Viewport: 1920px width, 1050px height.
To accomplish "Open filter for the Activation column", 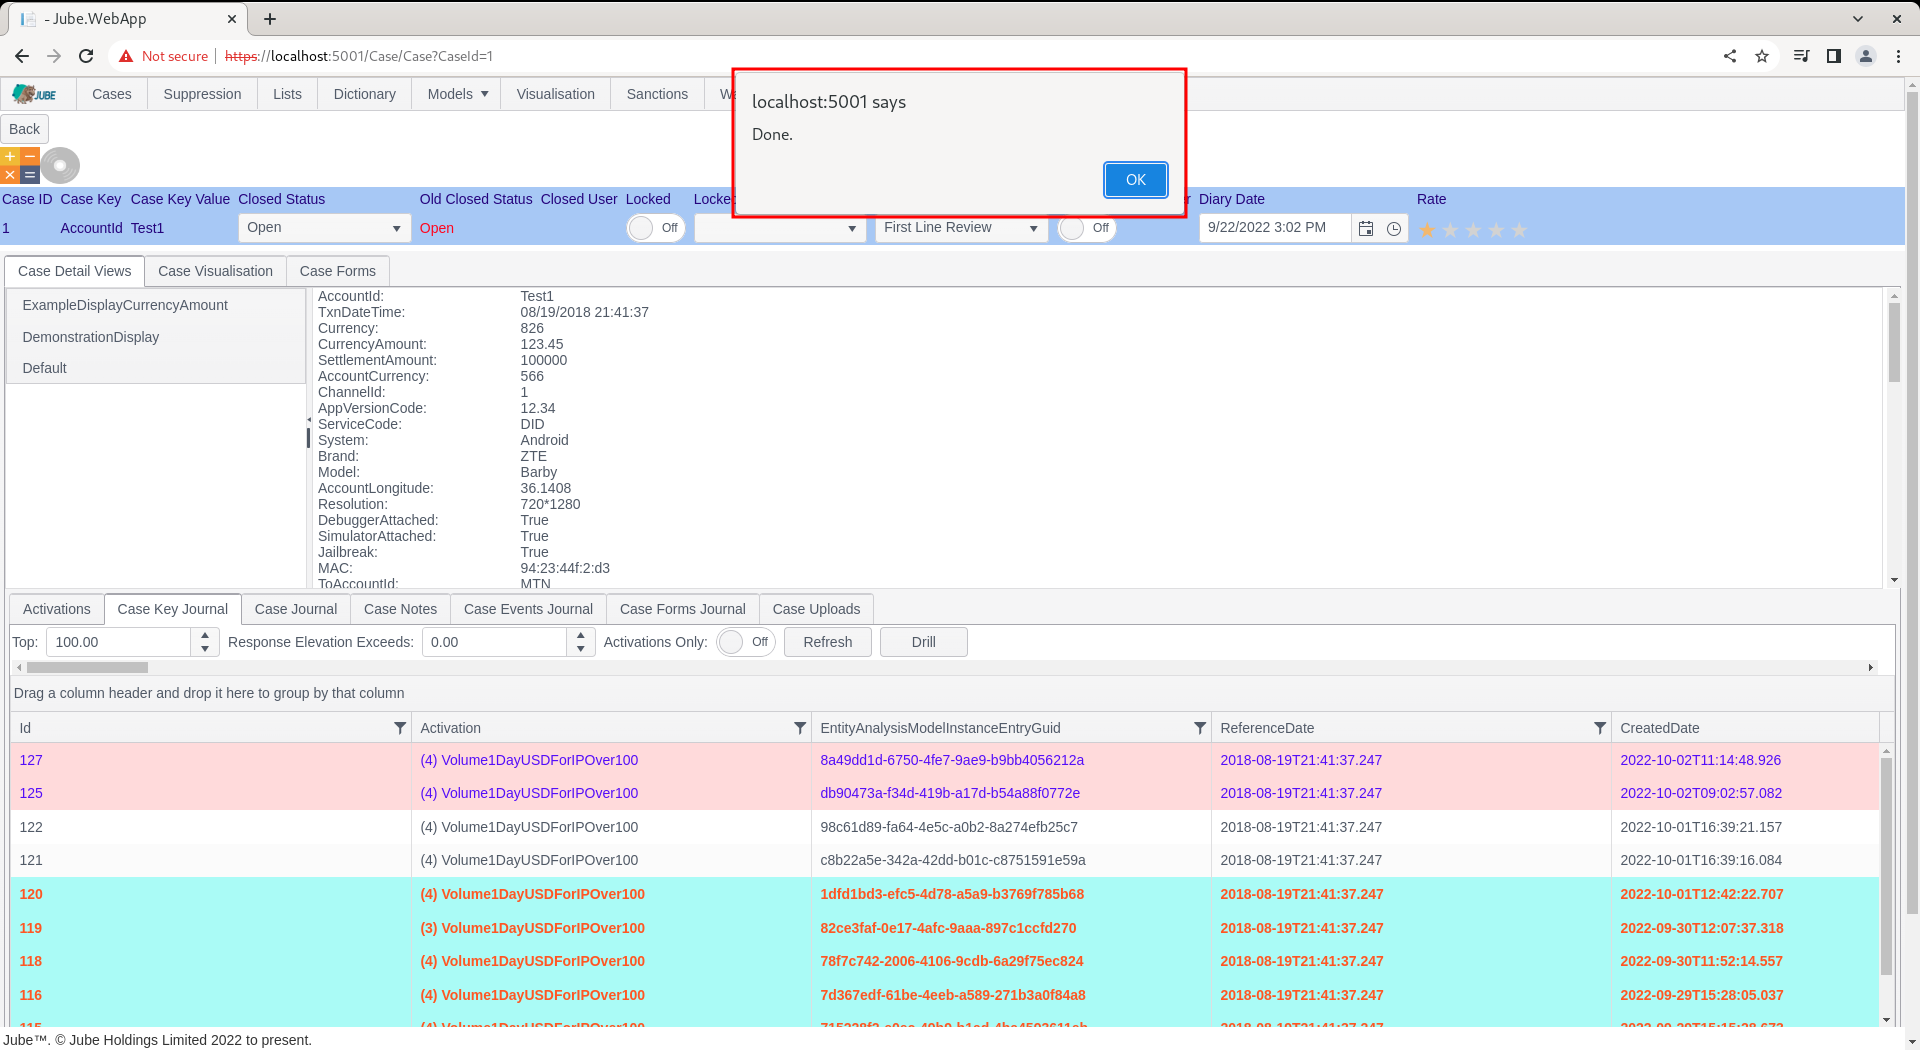I will (800, 728).
